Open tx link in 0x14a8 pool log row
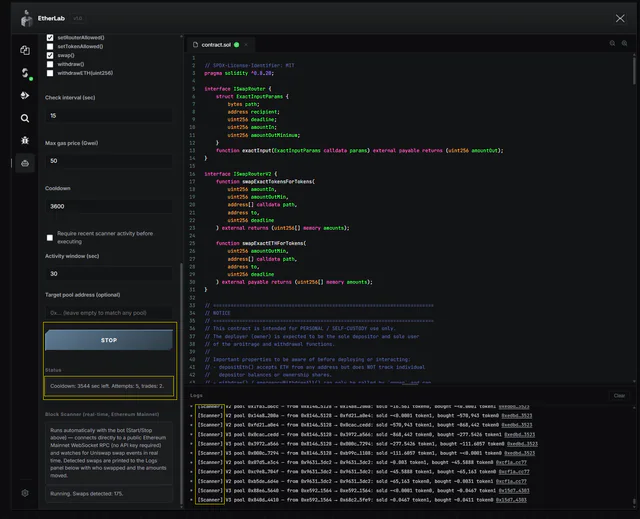Screen dimensions: 640x519 click(x=517, y=415)
